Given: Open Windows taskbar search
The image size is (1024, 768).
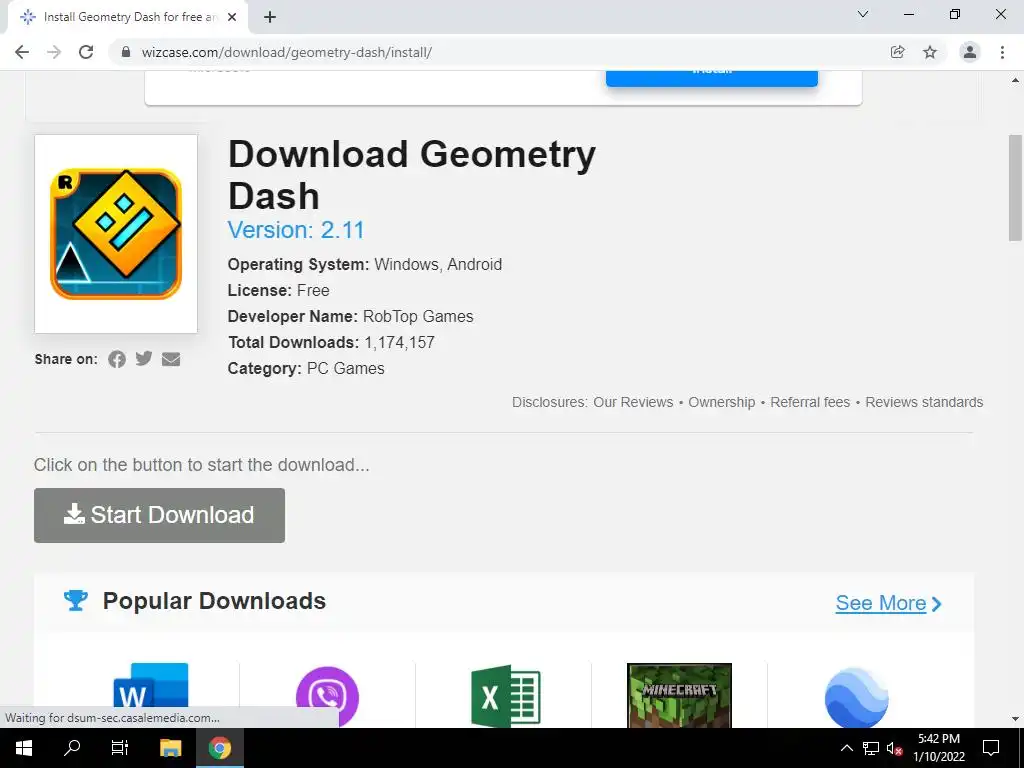Looking at the screenshot, I should click(72, 748).
